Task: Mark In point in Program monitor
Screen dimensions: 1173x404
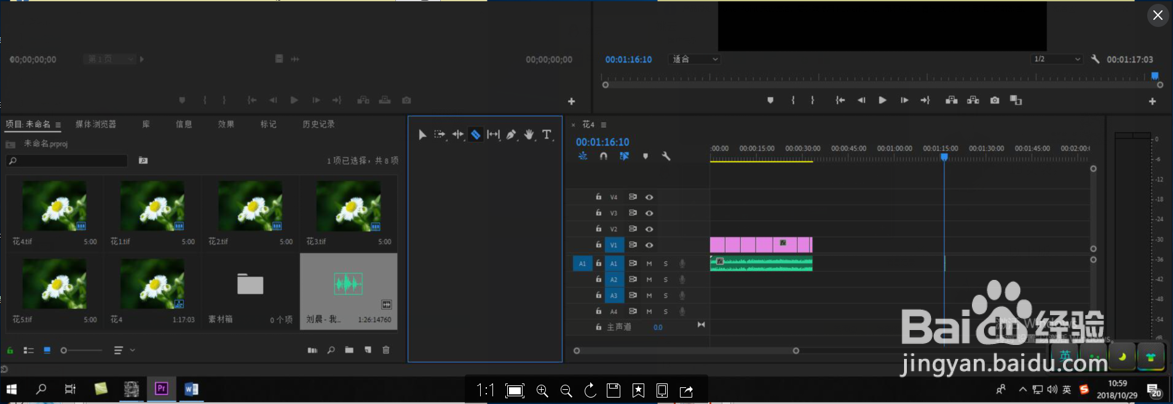Action: 793,100
